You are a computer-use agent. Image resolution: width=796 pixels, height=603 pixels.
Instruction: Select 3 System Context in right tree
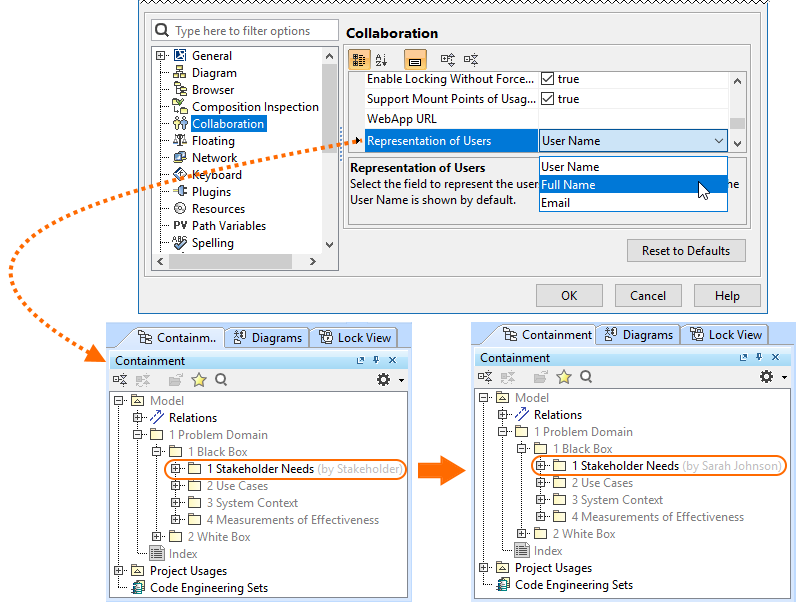[617, 499]
